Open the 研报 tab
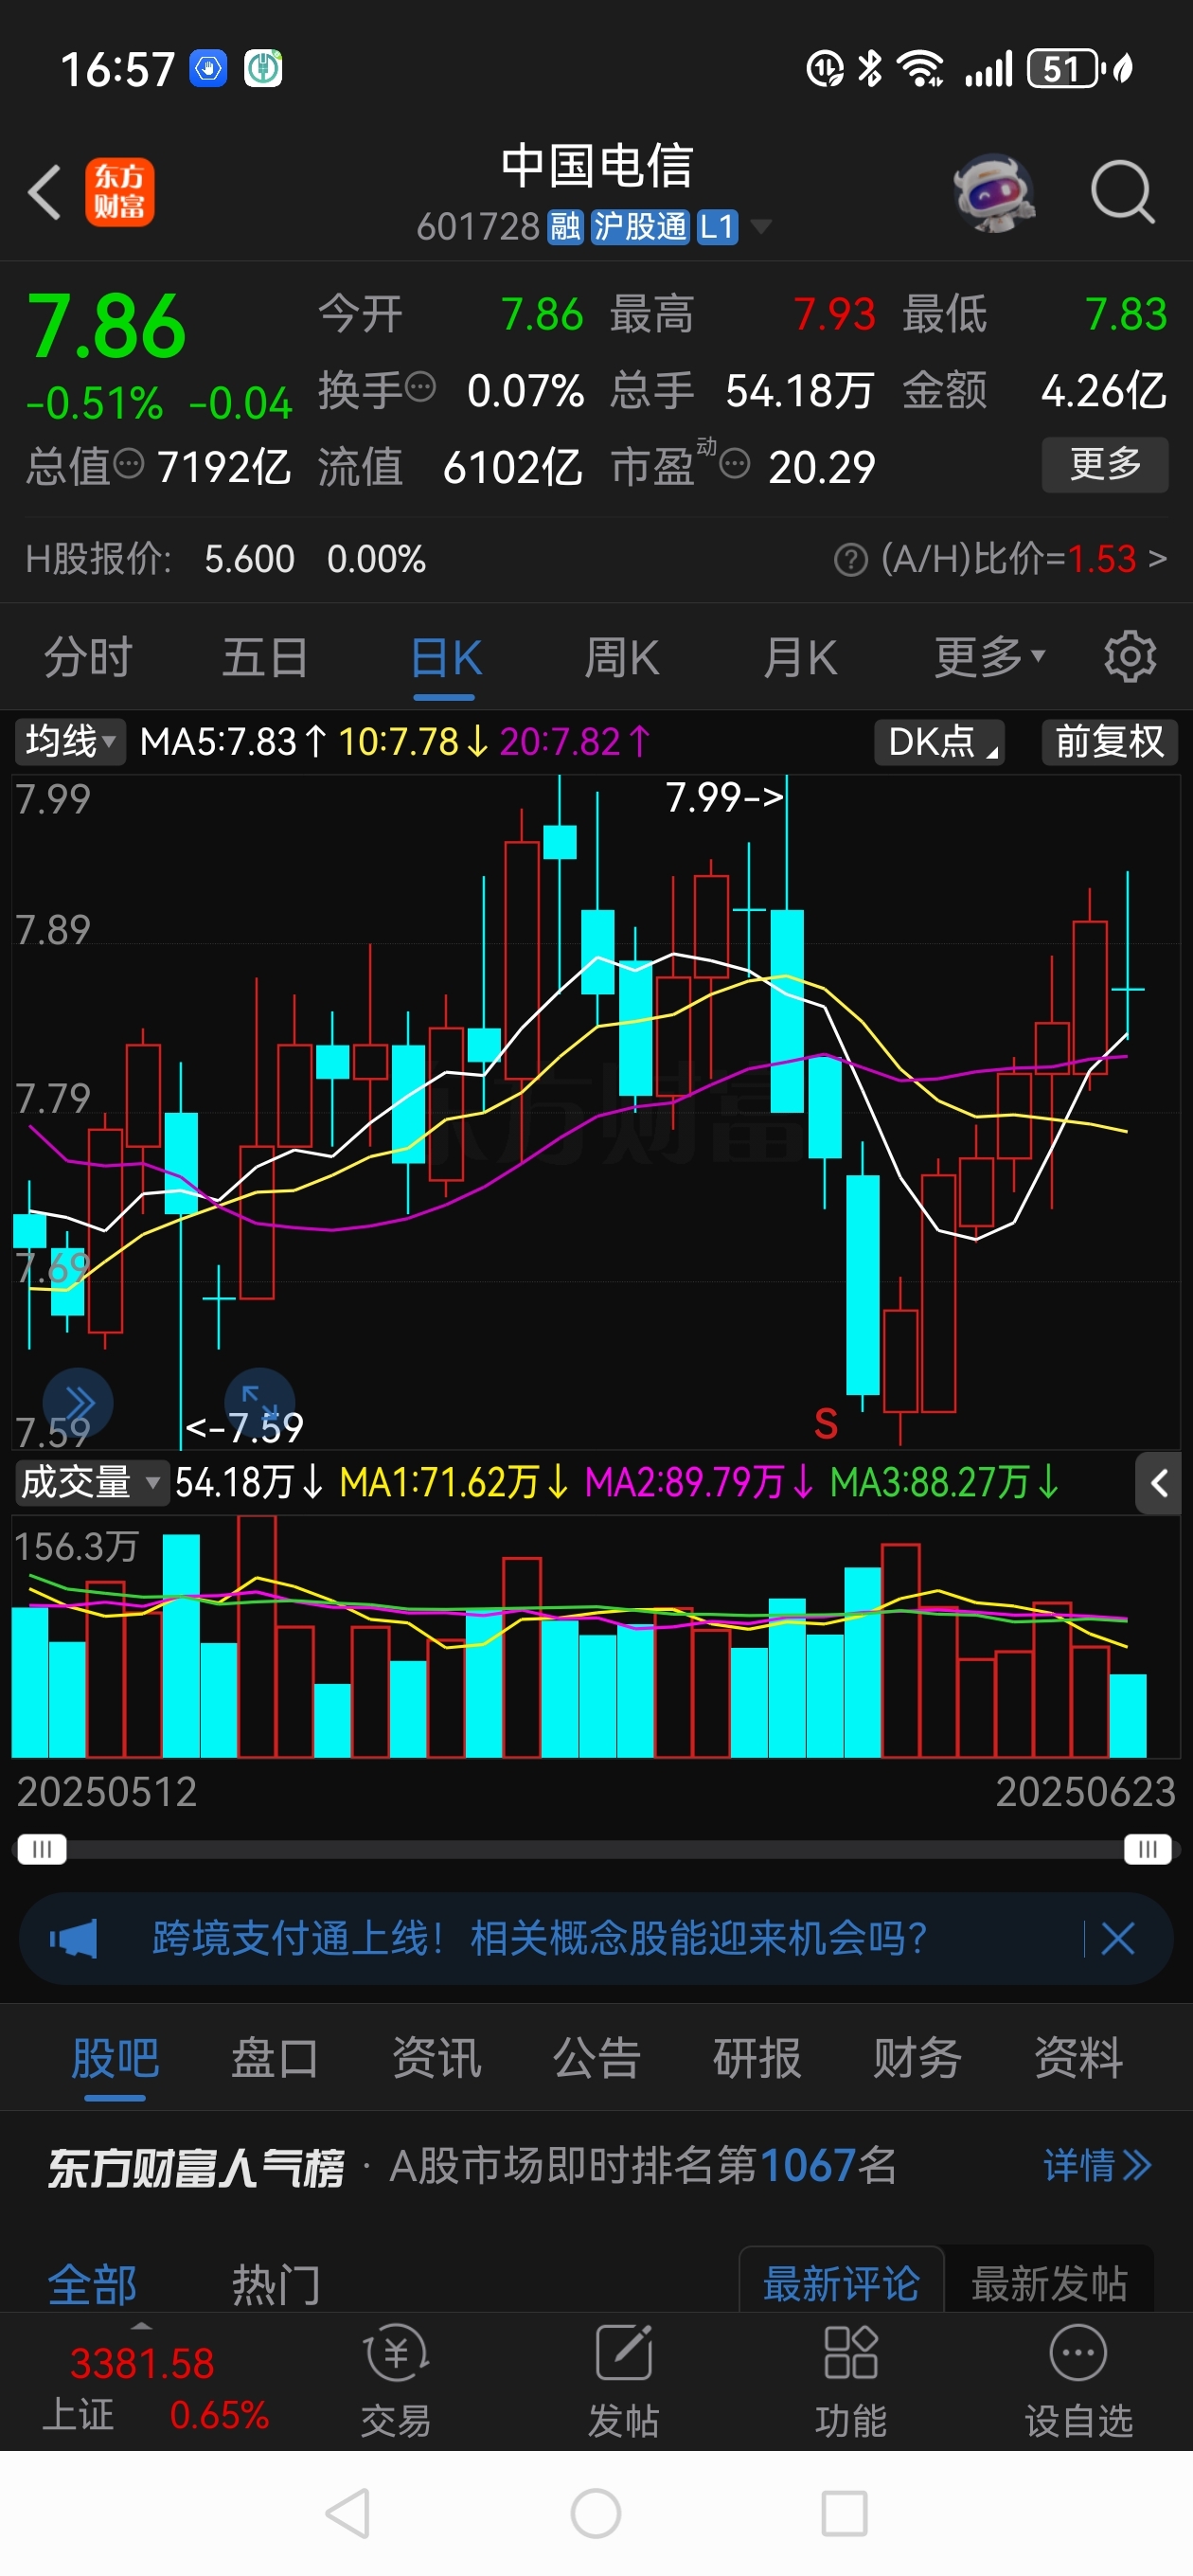 [x=757, y=2058]
